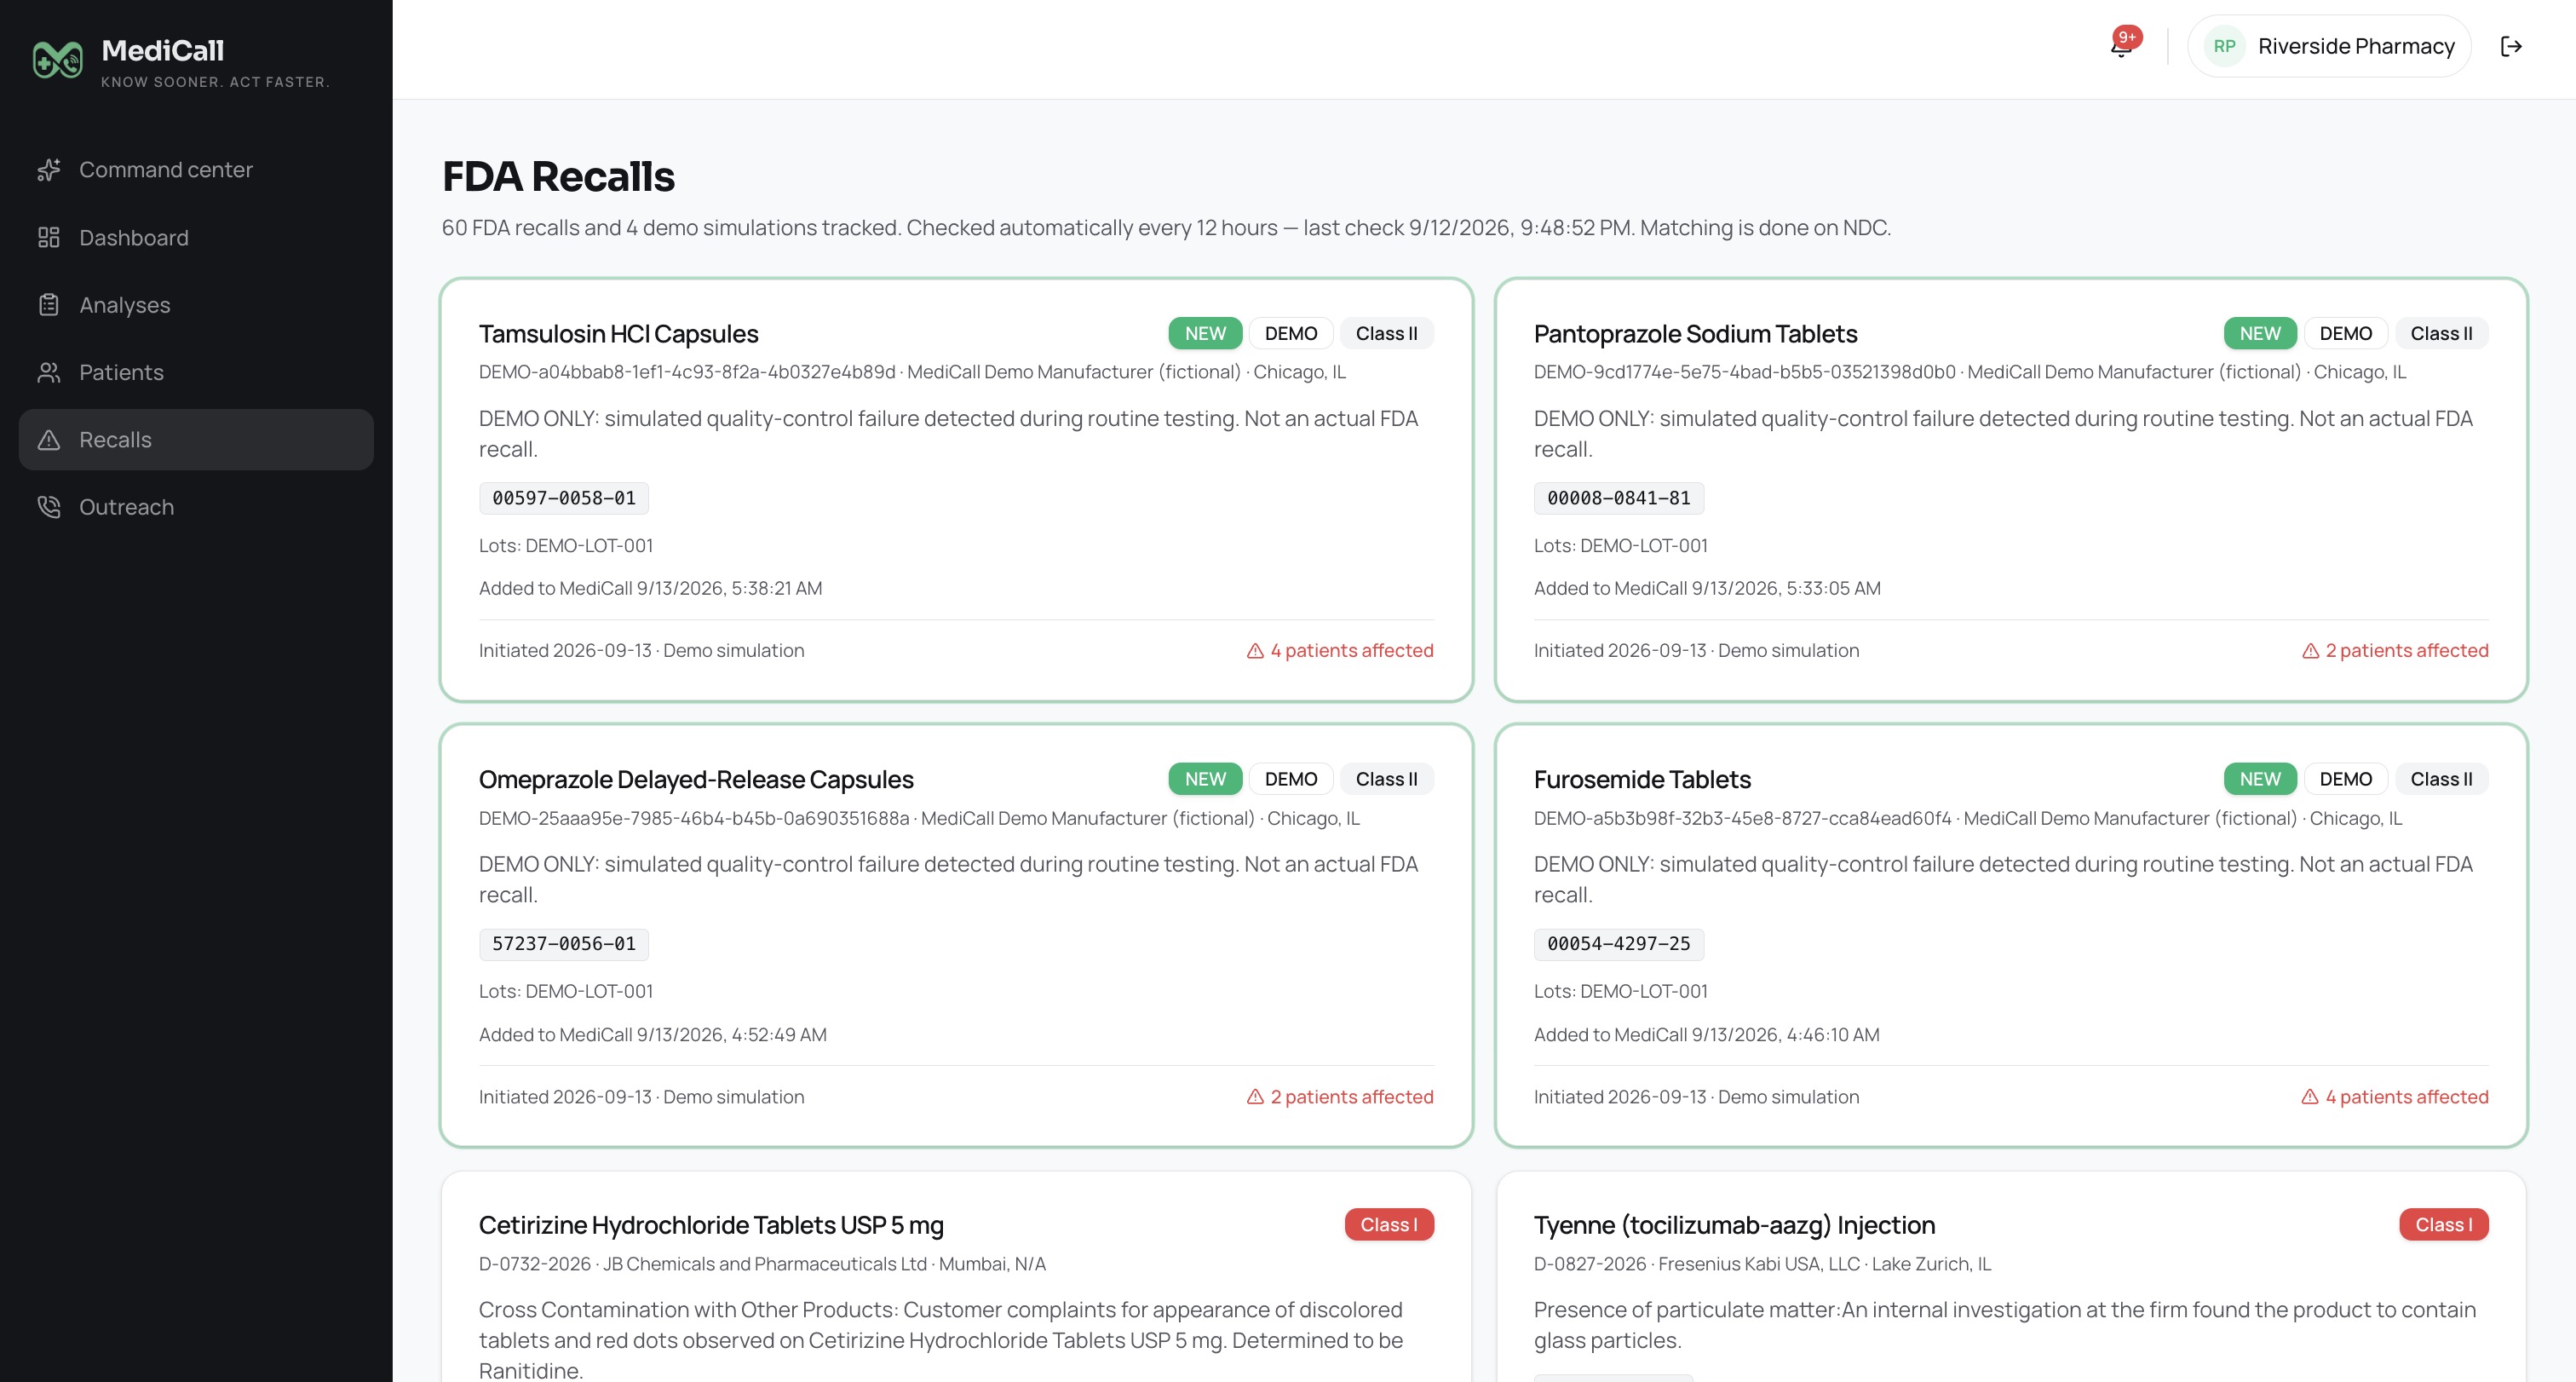2576x1382 pixels.
Task: Click the NDC code 00008-0841-81 chip
Action: point(1618,498)
